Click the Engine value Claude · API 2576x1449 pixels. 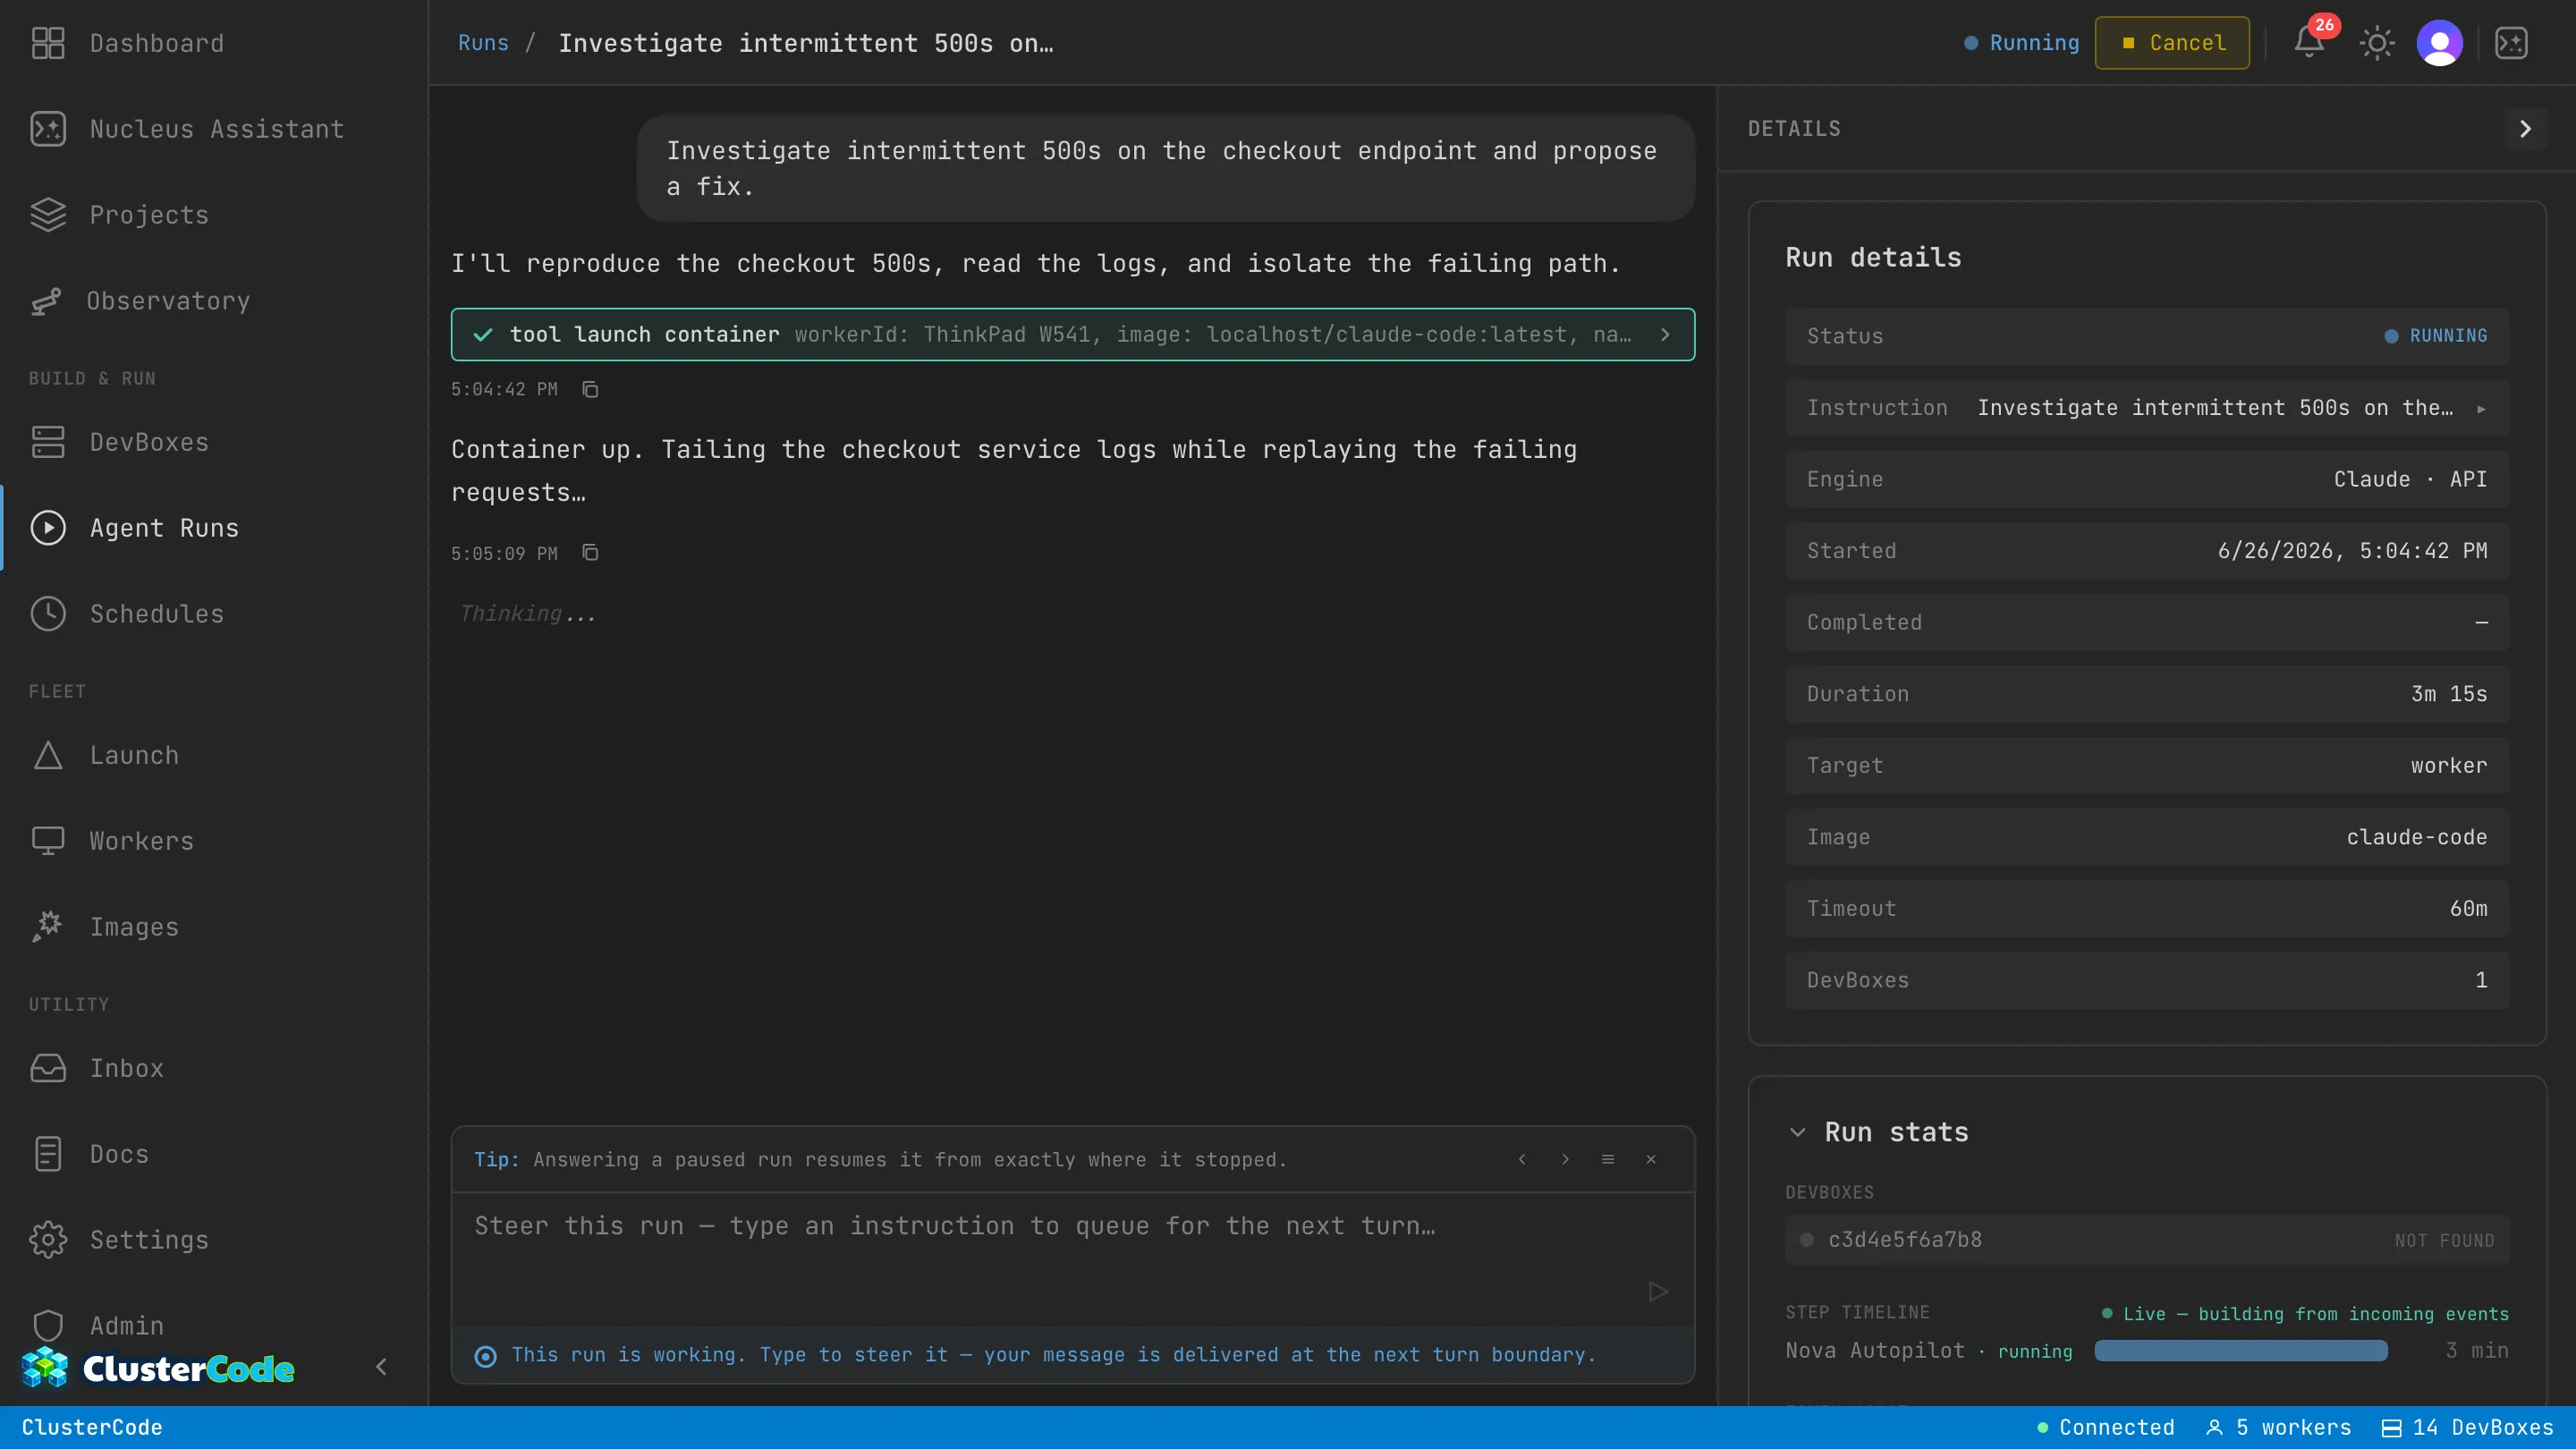2410,479
